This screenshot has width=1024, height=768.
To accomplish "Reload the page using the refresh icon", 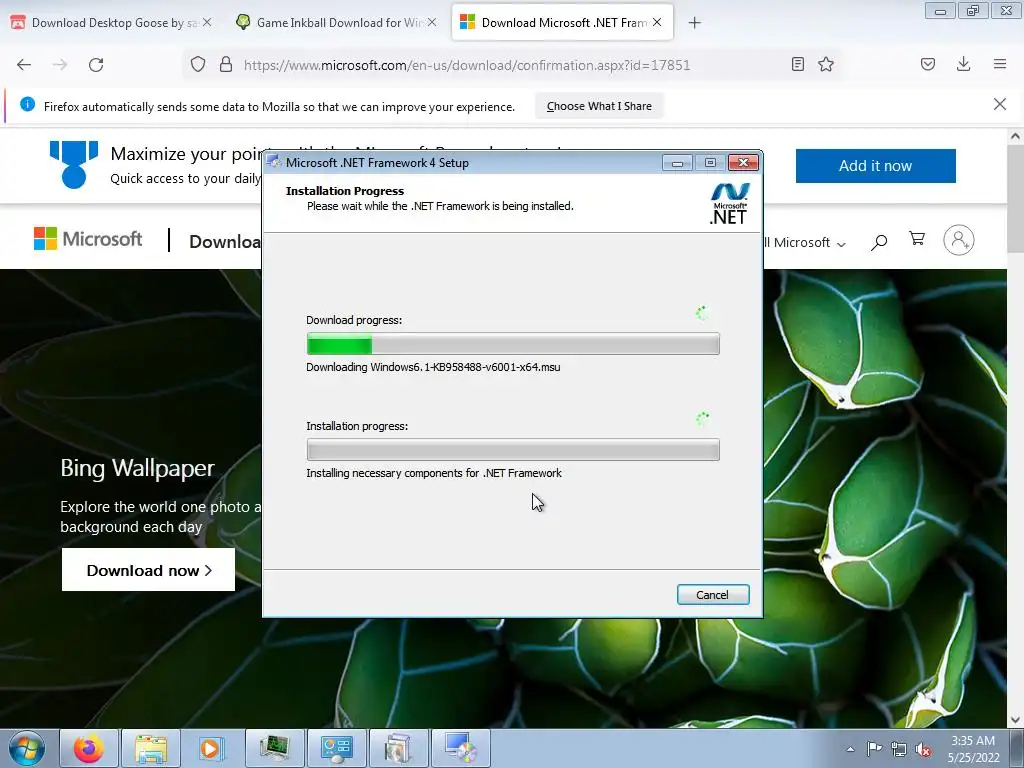I will [x=96, y=65].
